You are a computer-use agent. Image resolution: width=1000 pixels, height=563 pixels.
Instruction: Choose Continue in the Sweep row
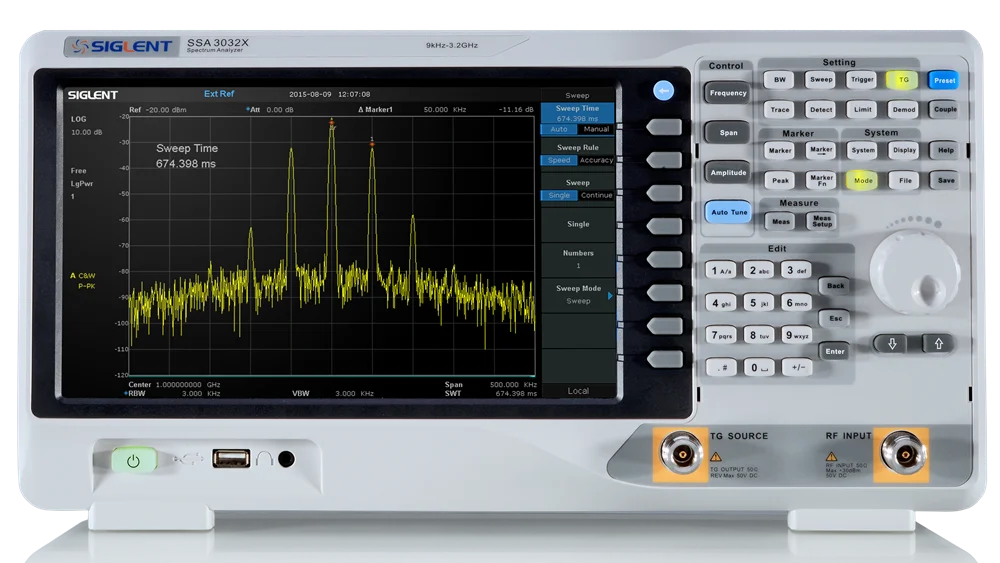click(596, 196)
